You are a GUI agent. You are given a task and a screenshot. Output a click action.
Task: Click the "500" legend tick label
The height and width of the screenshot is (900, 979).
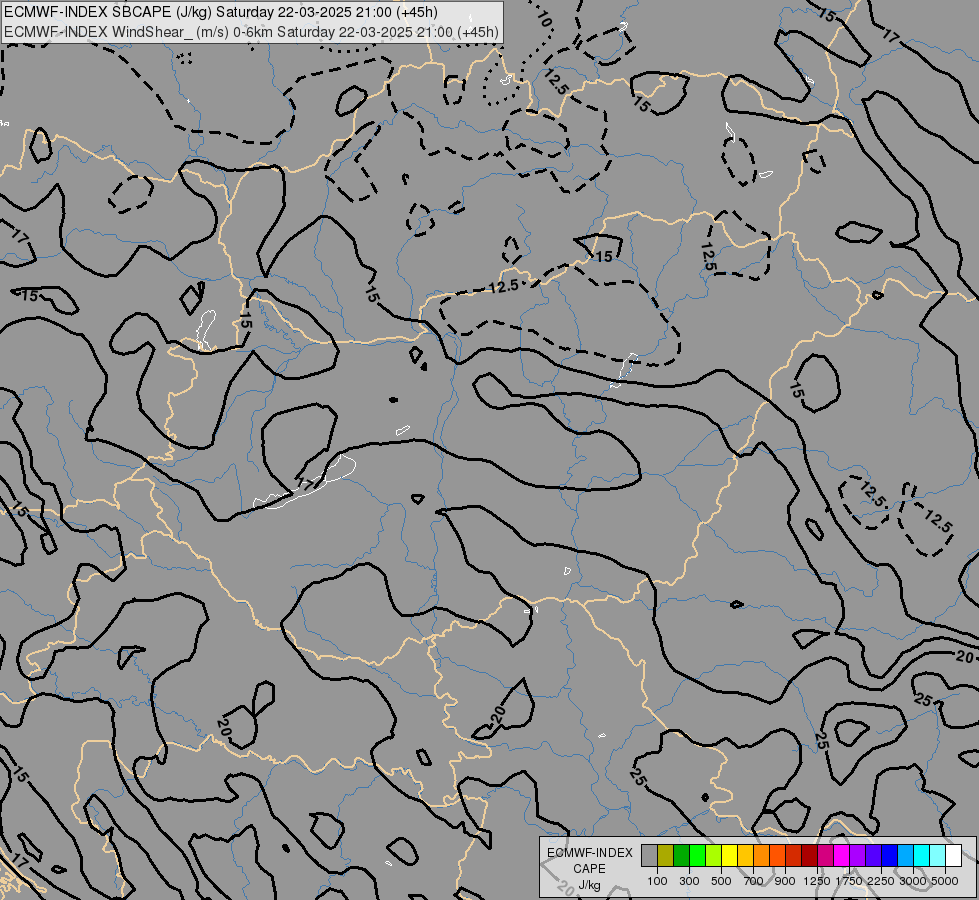[721, 881]
